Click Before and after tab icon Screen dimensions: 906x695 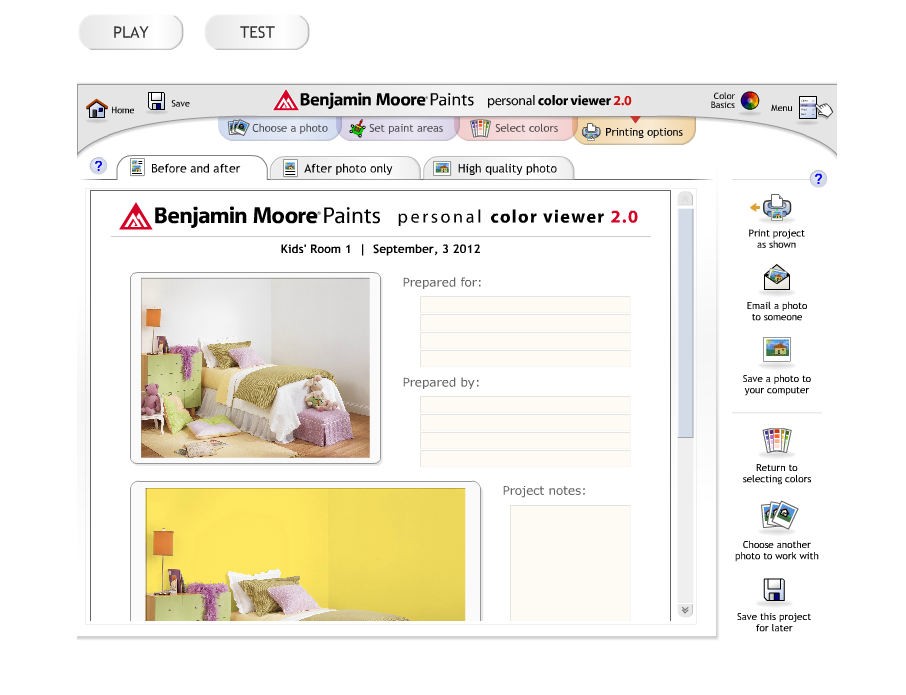tap(137, 167)
